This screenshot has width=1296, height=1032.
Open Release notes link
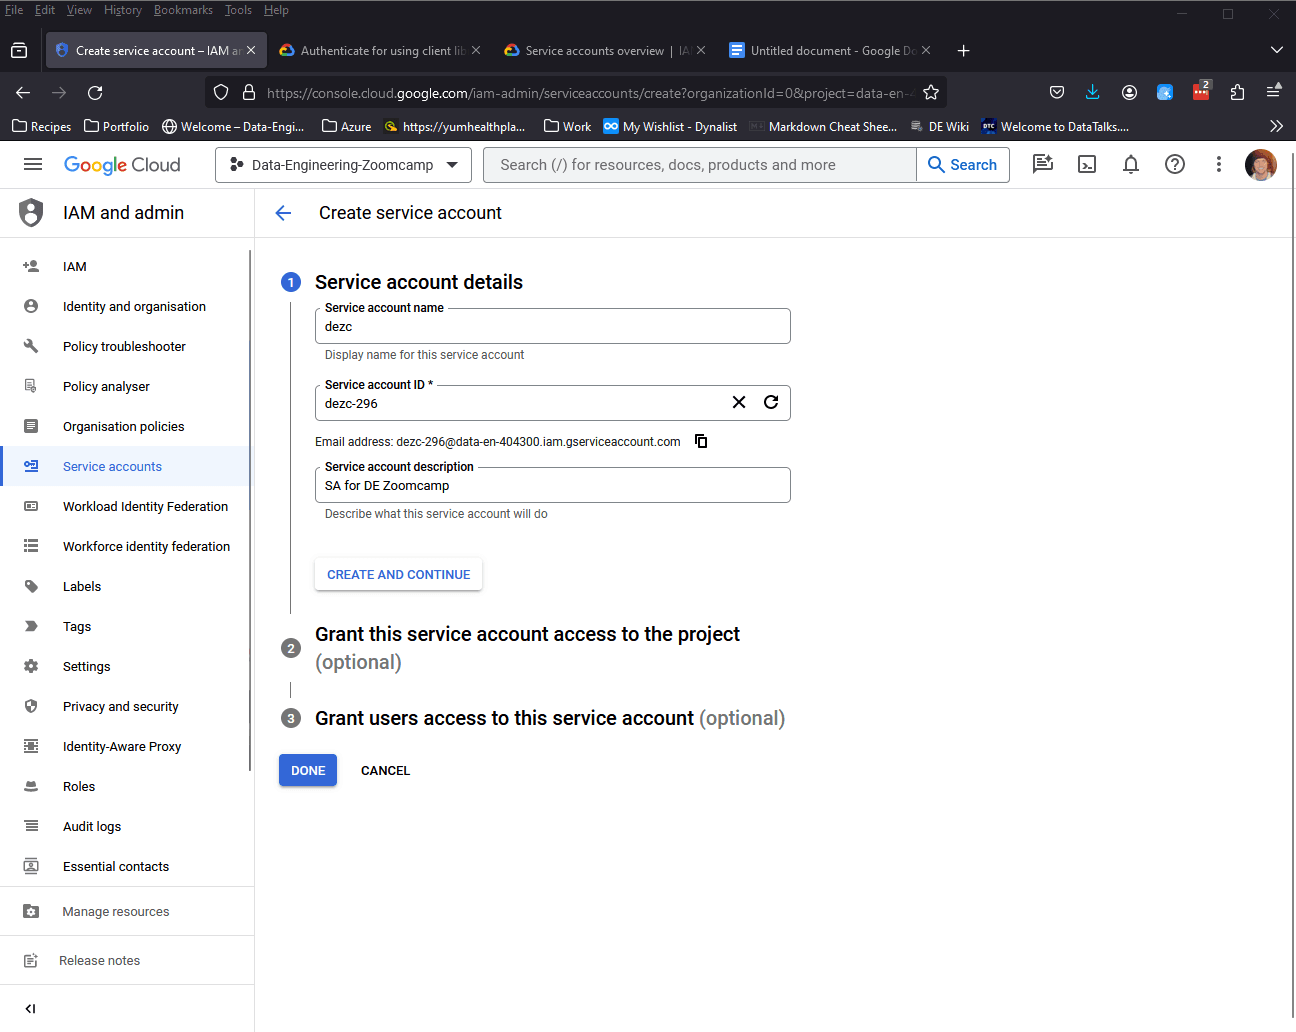click(126, 960)
